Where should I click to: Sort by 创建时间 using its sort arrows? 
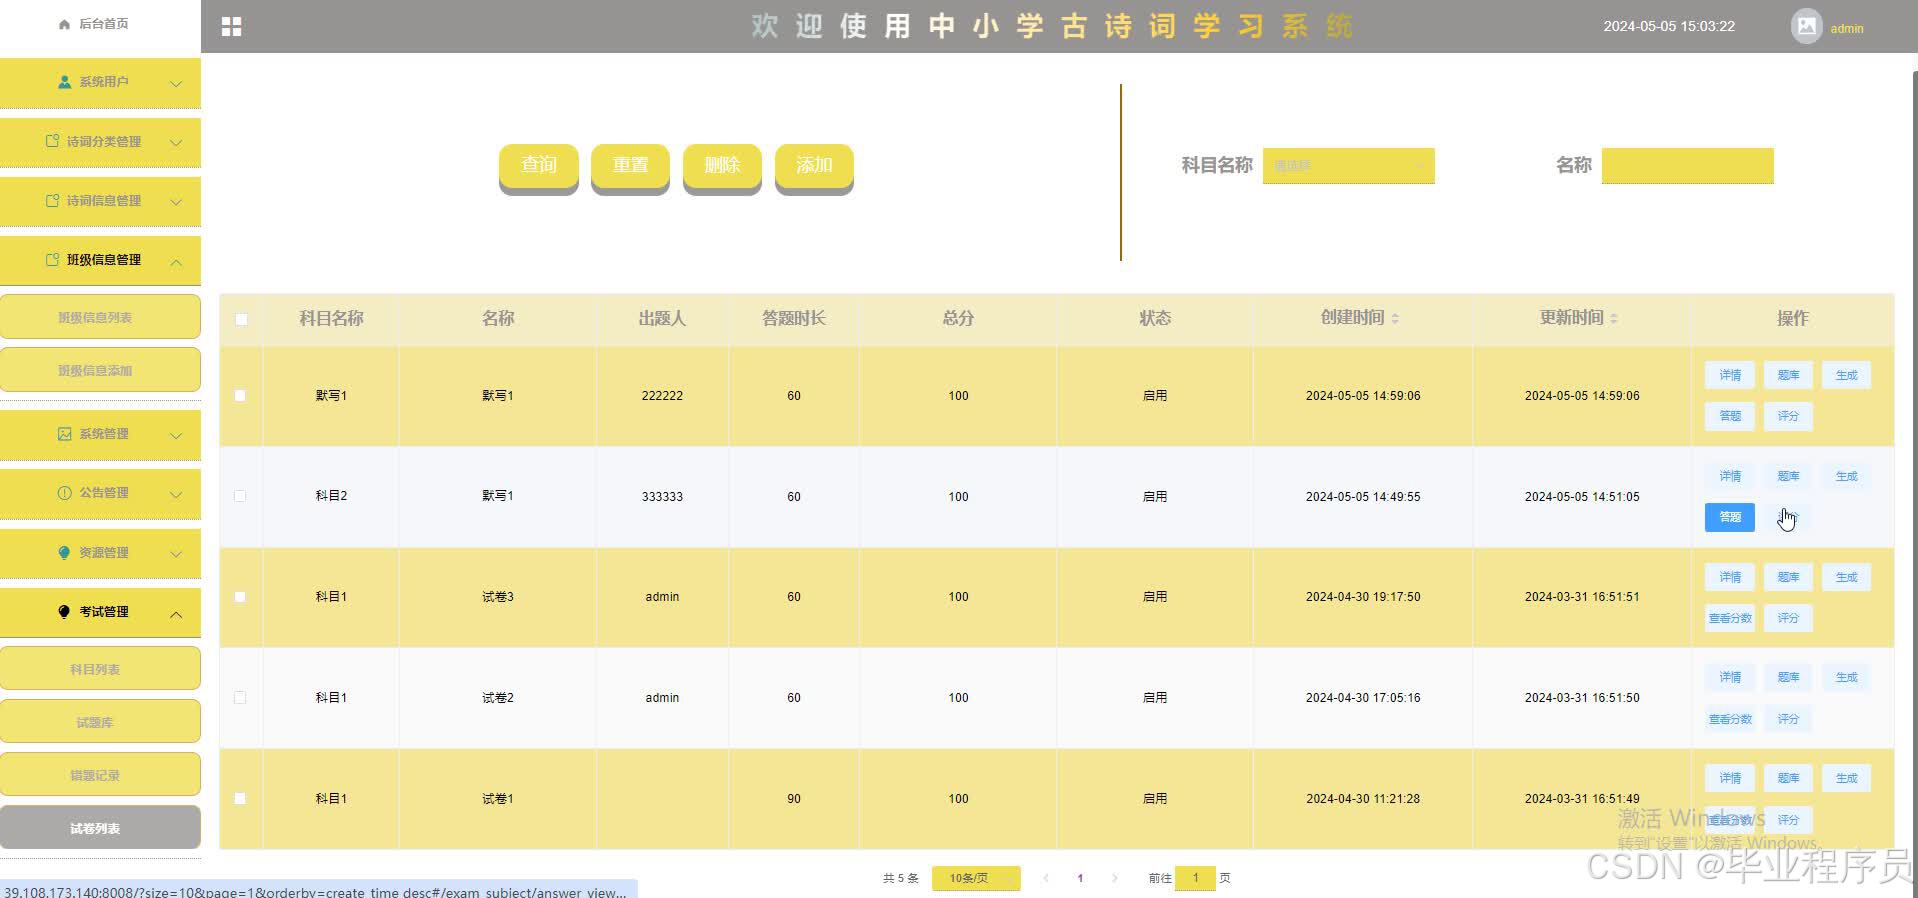click(x=1395, y=318)
